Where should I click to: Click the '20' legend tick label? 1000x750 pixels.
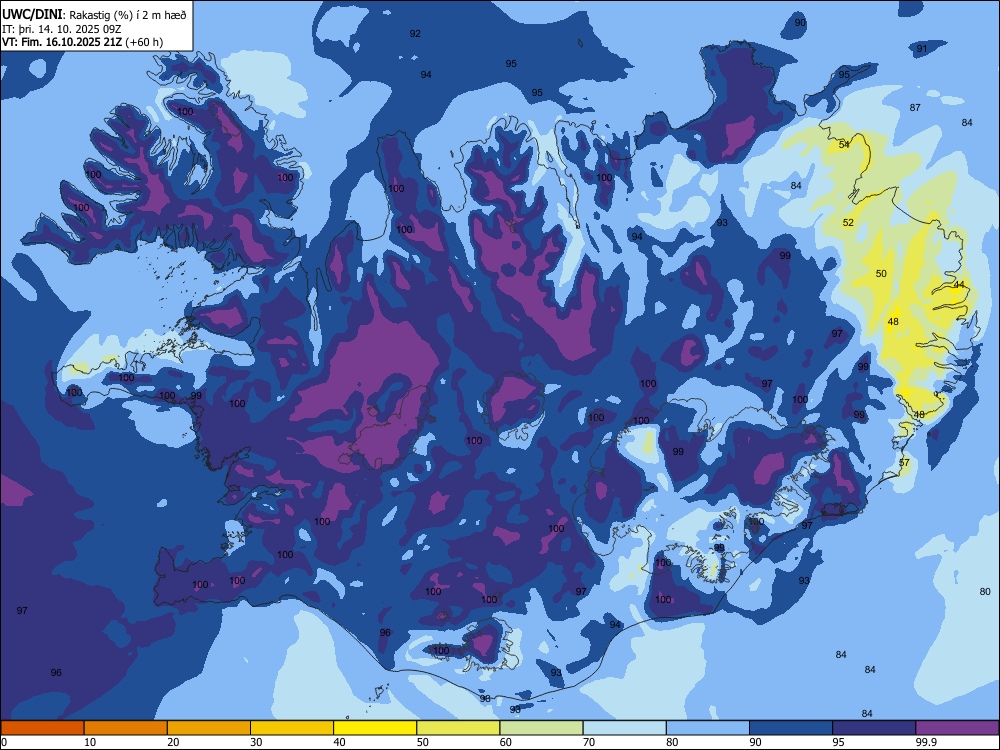173,742
